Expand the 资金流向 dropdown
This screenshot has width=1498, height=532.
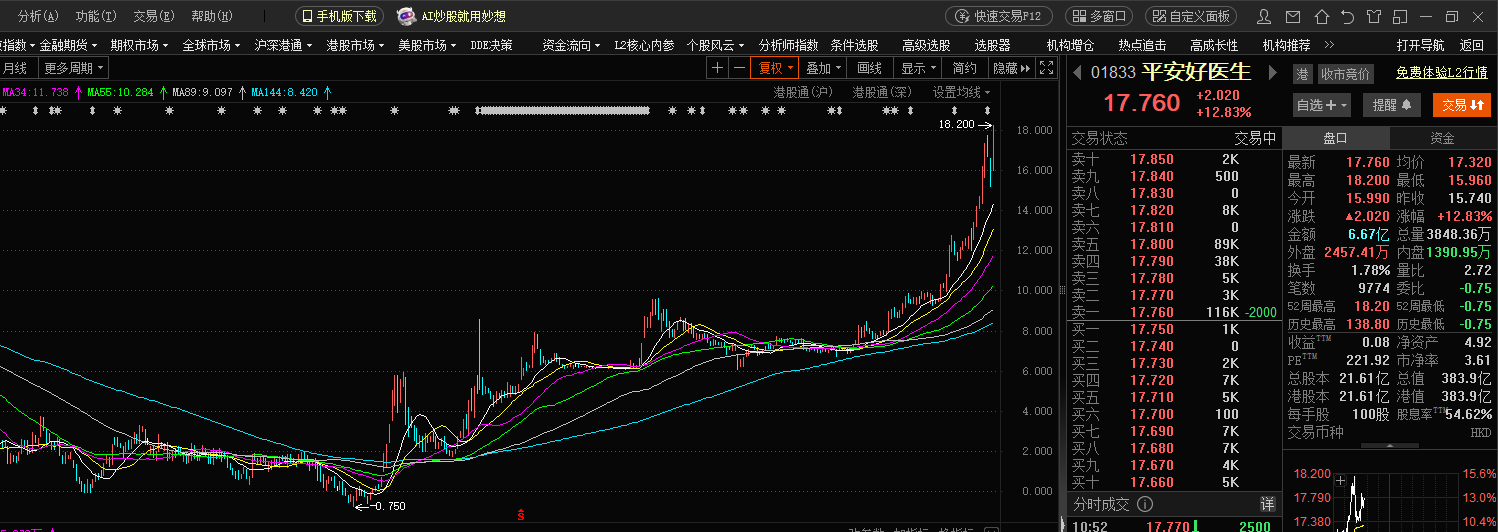click(571, 45)
